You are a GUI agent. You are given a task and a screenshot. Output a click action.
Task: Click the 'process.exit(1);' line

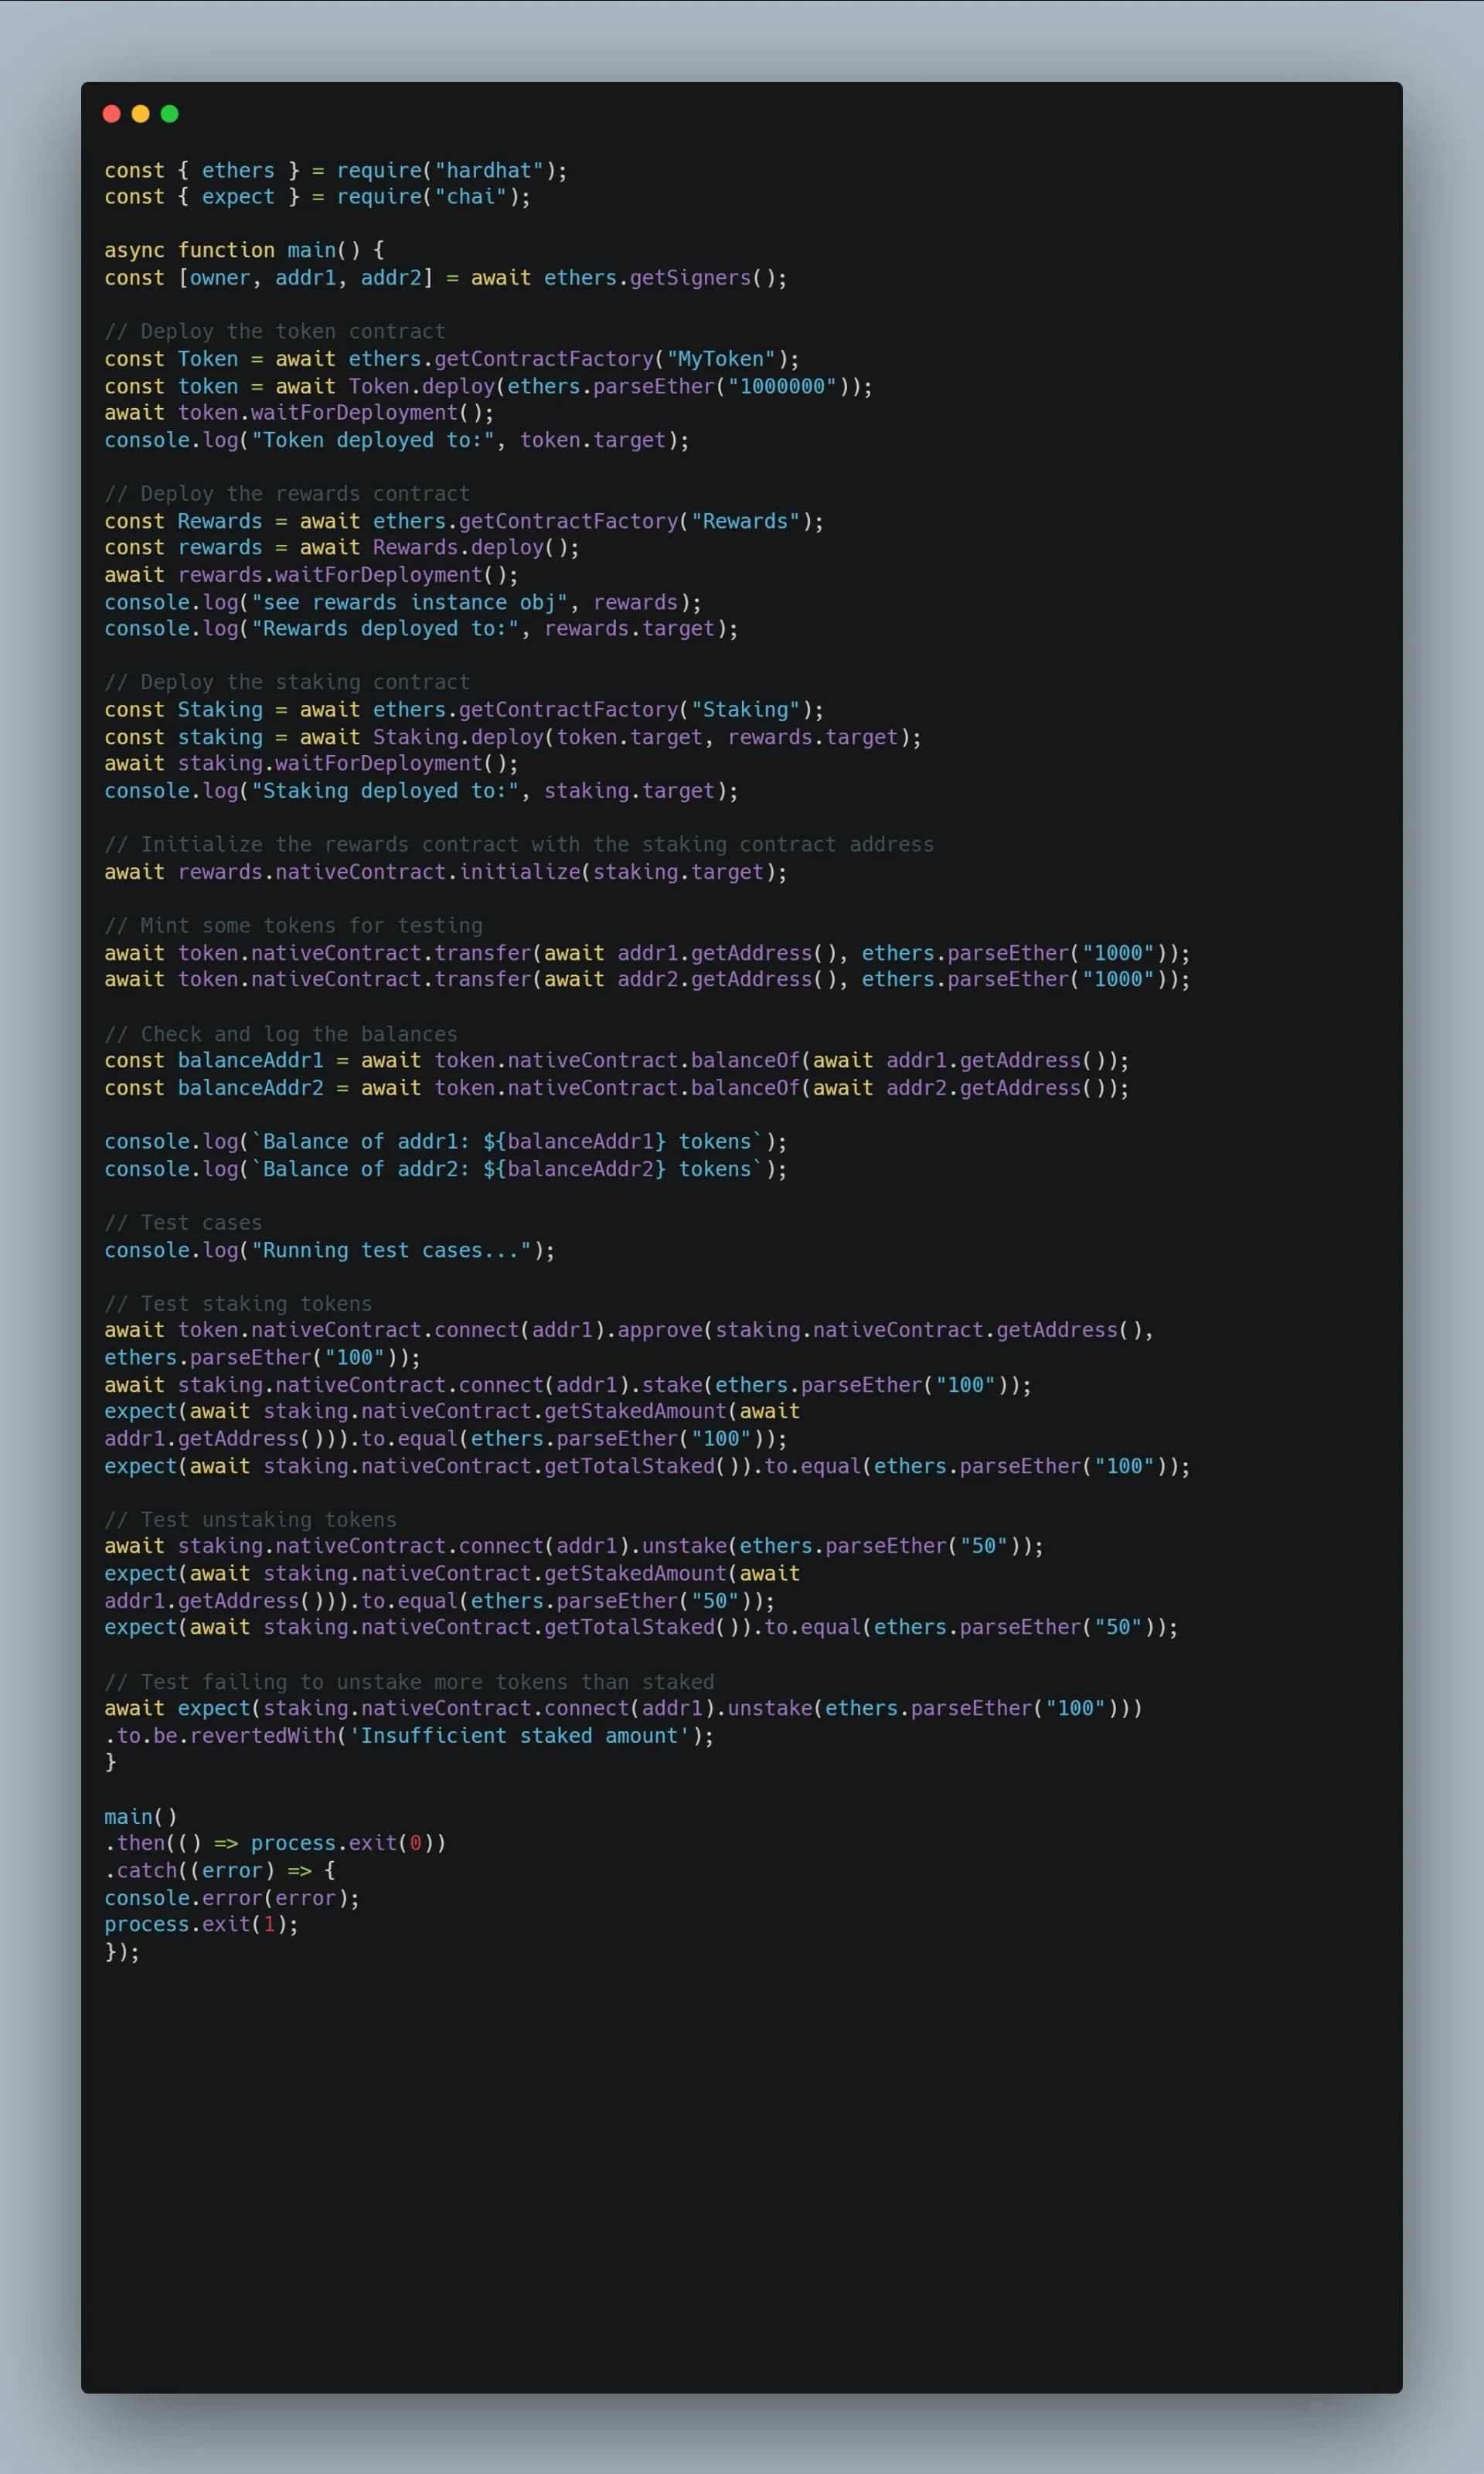tap(201, 1924)
